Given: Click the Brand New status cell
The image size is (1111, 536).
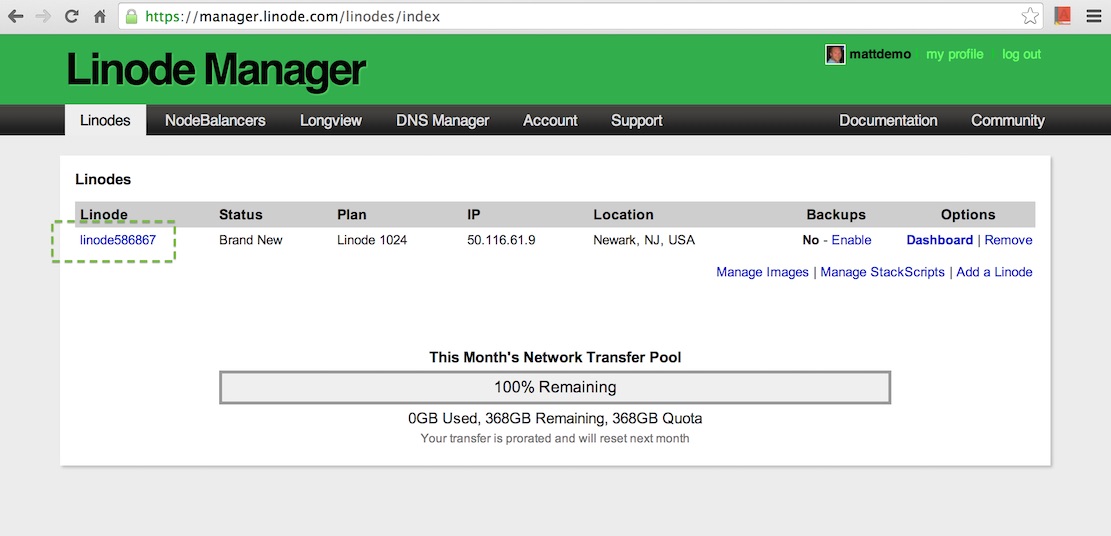Looking at the screenshot, I should pos(251,240).
